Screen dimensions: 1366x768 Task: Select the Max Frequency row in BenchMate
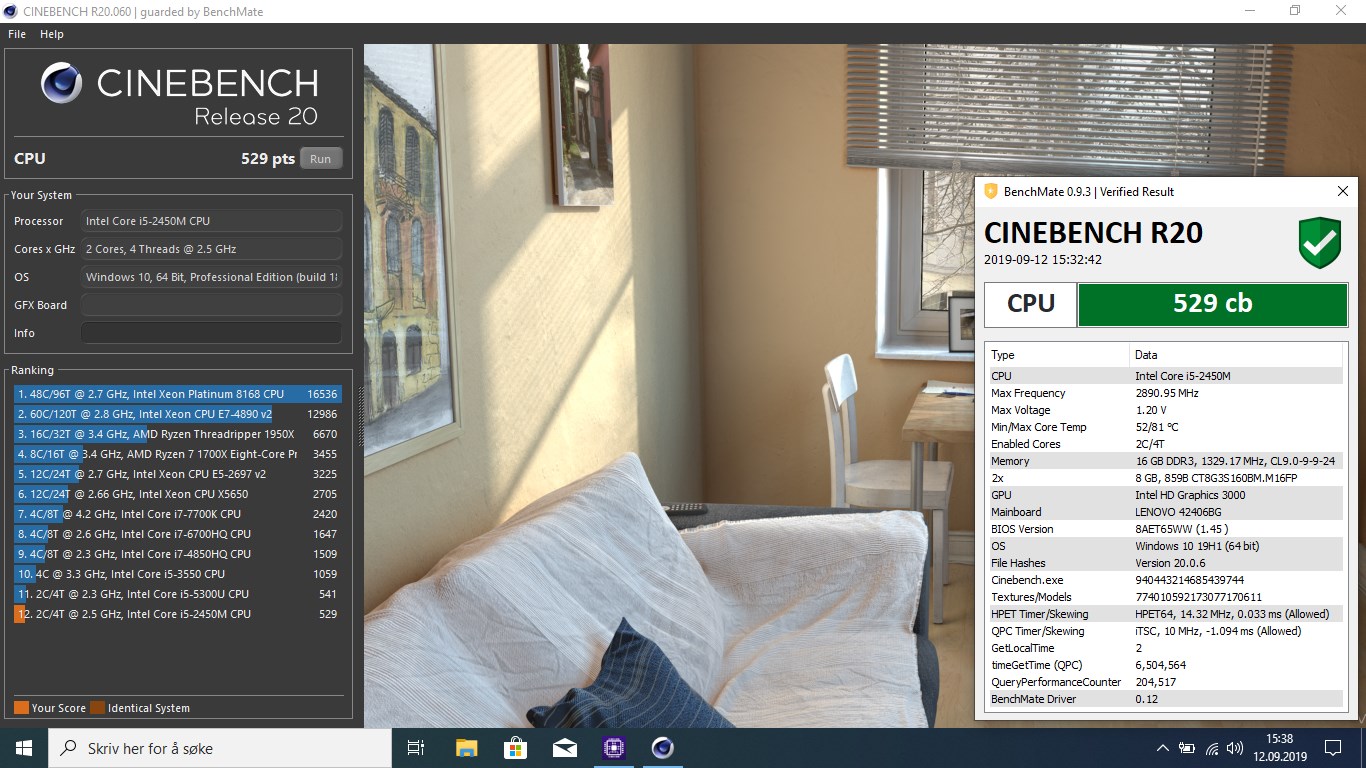coord(1165,393)
